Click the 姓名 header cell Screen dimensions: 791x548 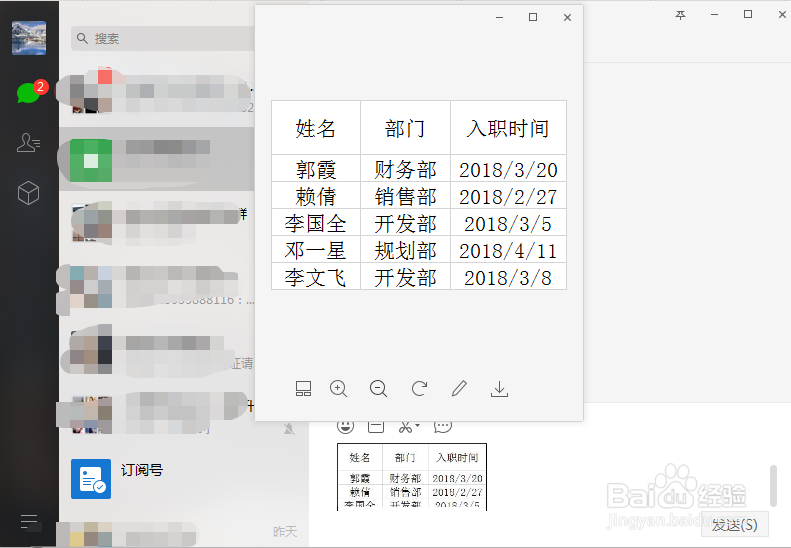316,128
